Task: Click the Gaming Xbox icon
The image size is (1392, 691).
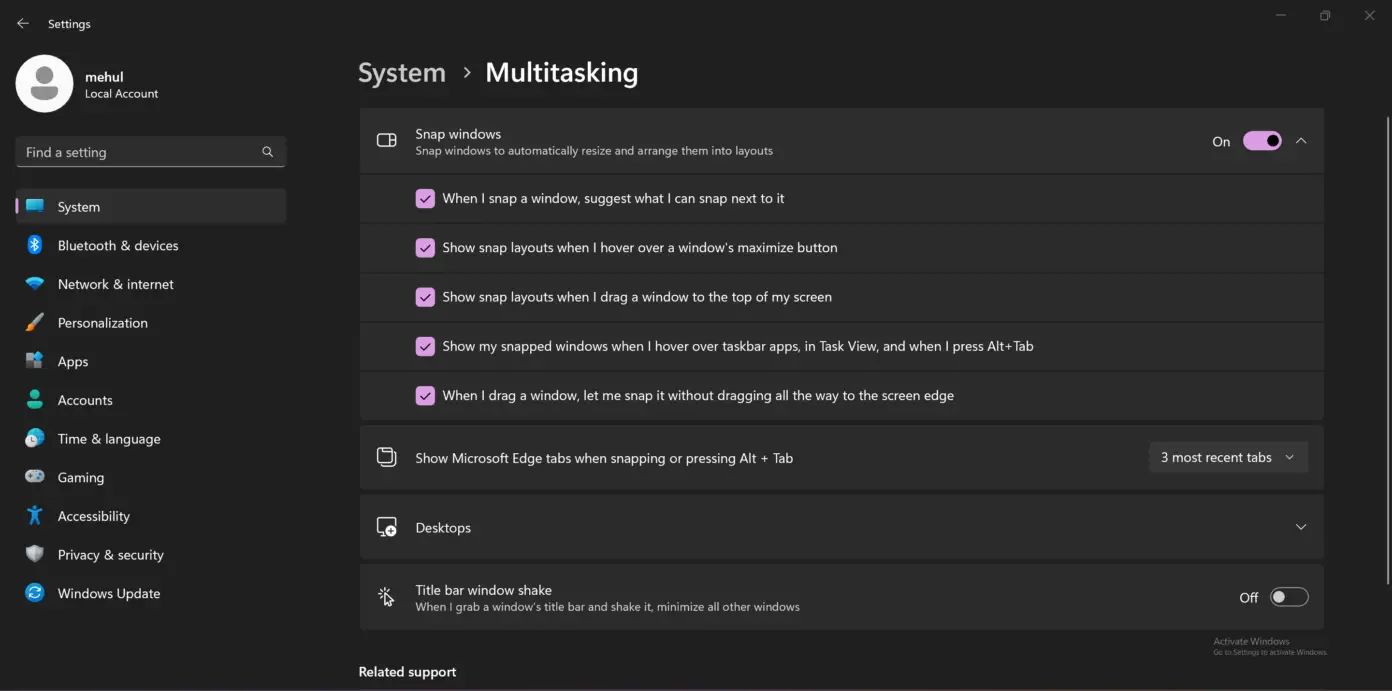Action: [x=34, y=477]
